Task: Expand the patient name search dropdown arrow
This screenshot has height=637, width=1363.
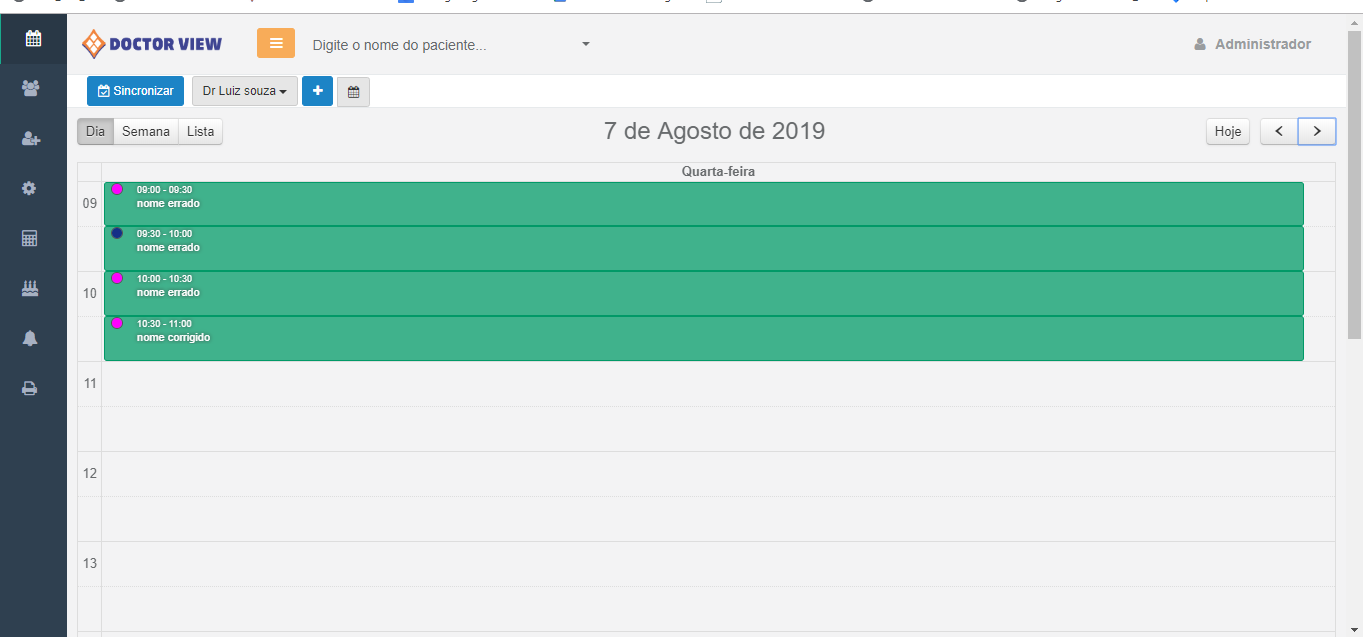Action: 586,44
